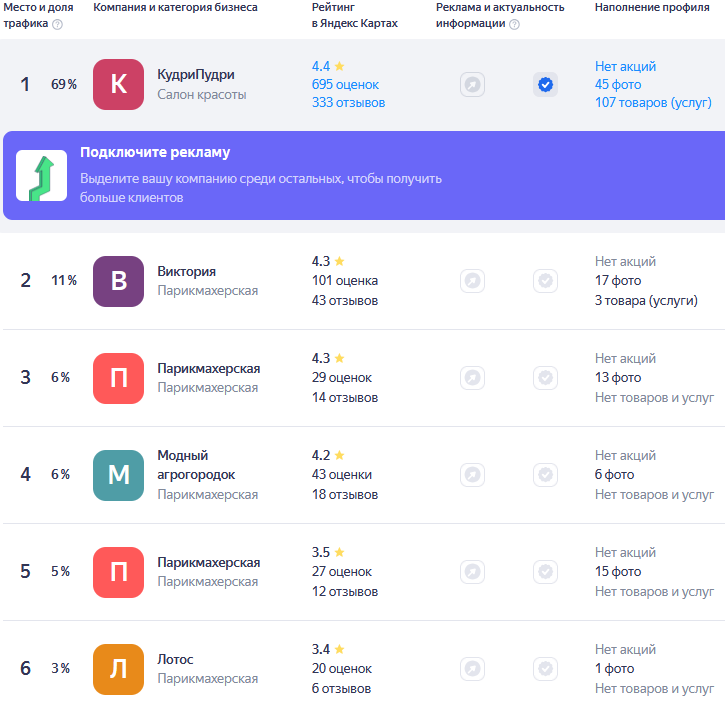Open the 107 товаров (услуг) link

[653, 103]
